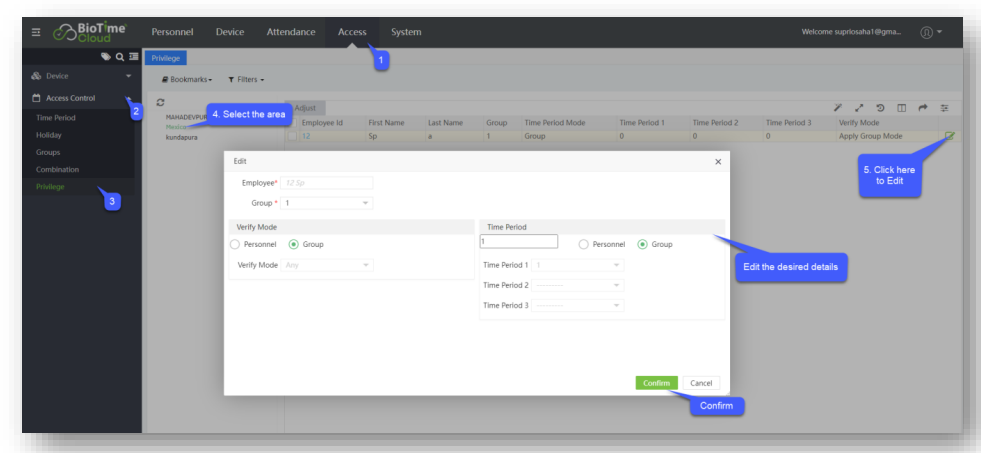Click the green Confirm button
Viewport: 981px width, 453px height.
(x=656, y=383)
